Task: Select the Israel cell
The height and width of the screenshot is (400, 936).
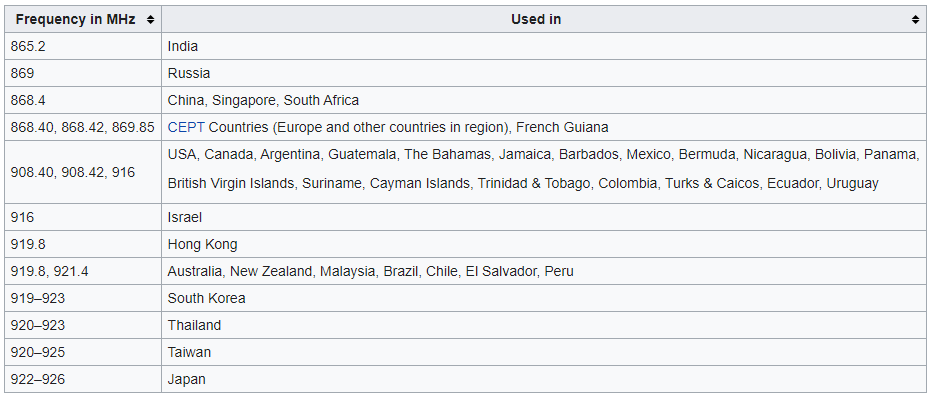Action: pyautogui.click(x=544, y=217)
